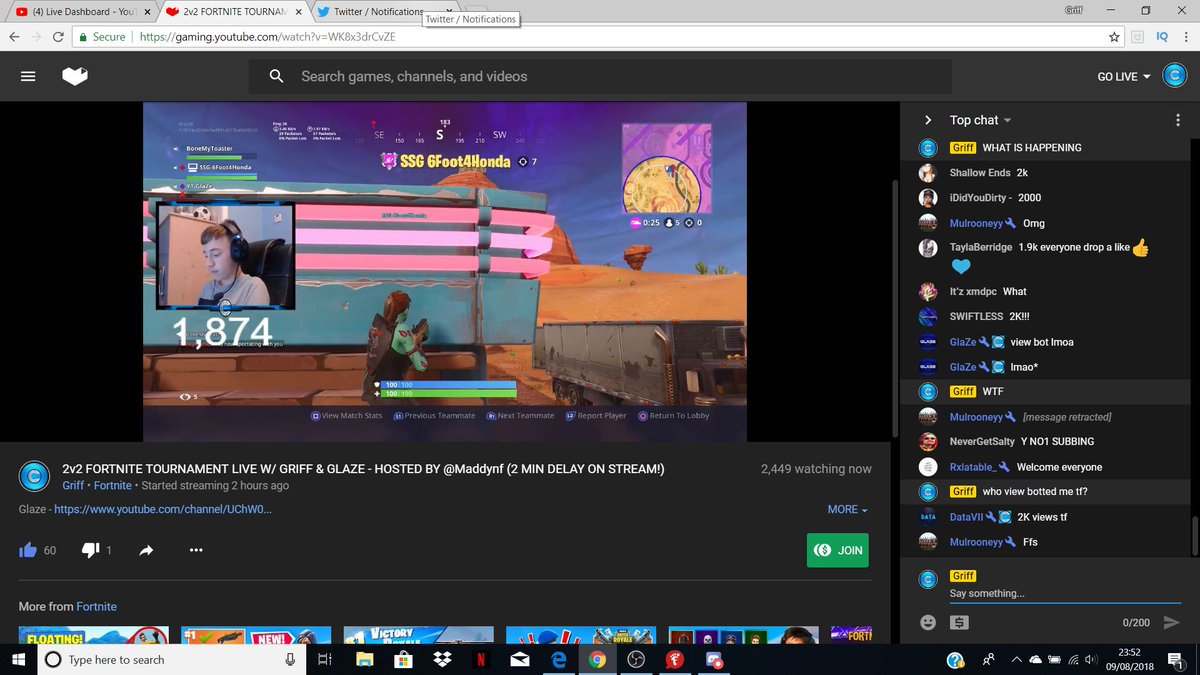Screen dimensions: 1200x675
Task: Open the Top chat dropdown
Action: pos(980,120)
